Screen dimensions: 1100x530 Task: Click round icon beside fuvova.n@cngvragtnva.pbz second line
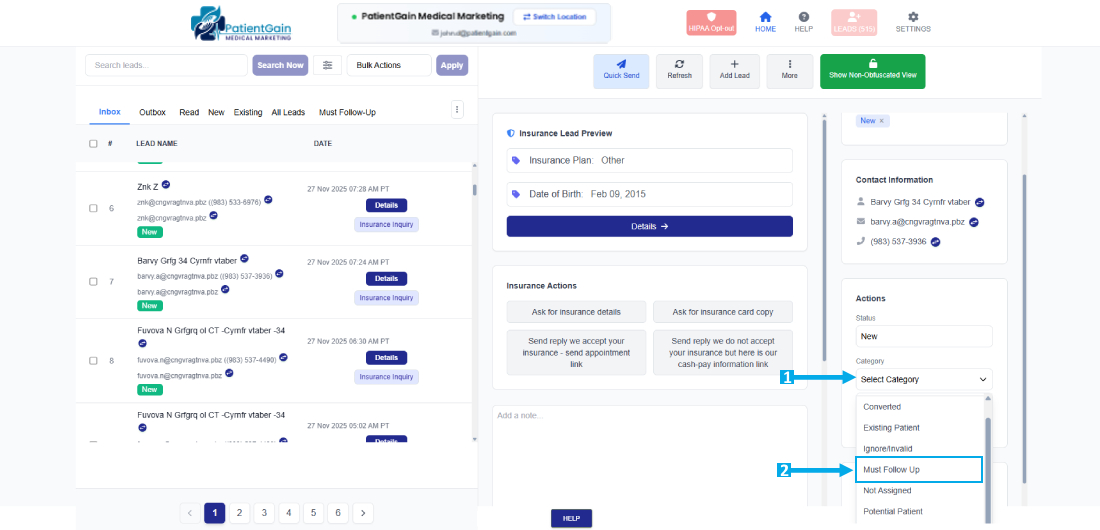[x=229, y=373]
